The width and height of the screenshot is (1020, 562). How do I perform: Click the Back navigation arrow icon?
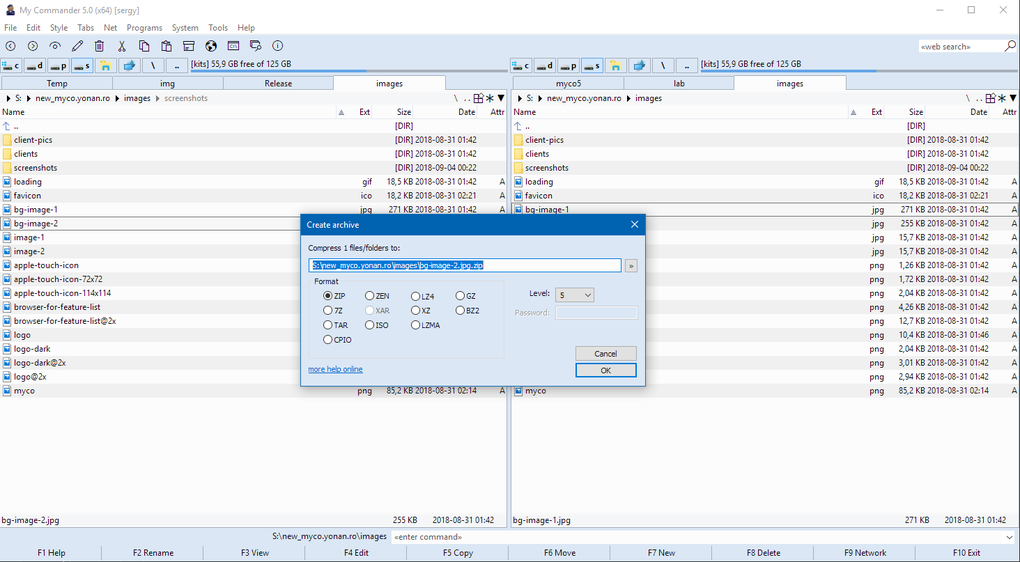tap(11, 46)
